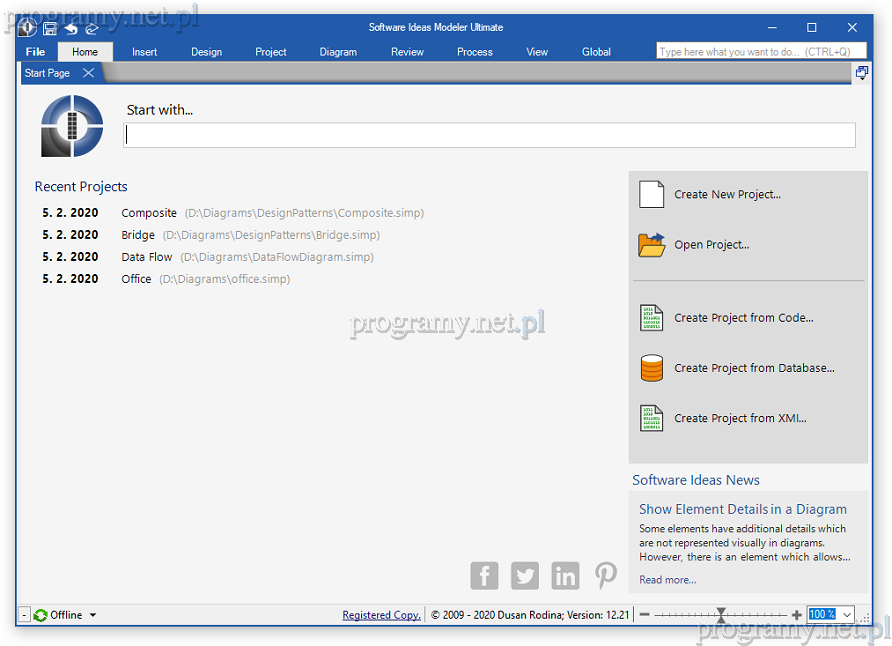Click the zoom slider handle

[x=721, y=615]
